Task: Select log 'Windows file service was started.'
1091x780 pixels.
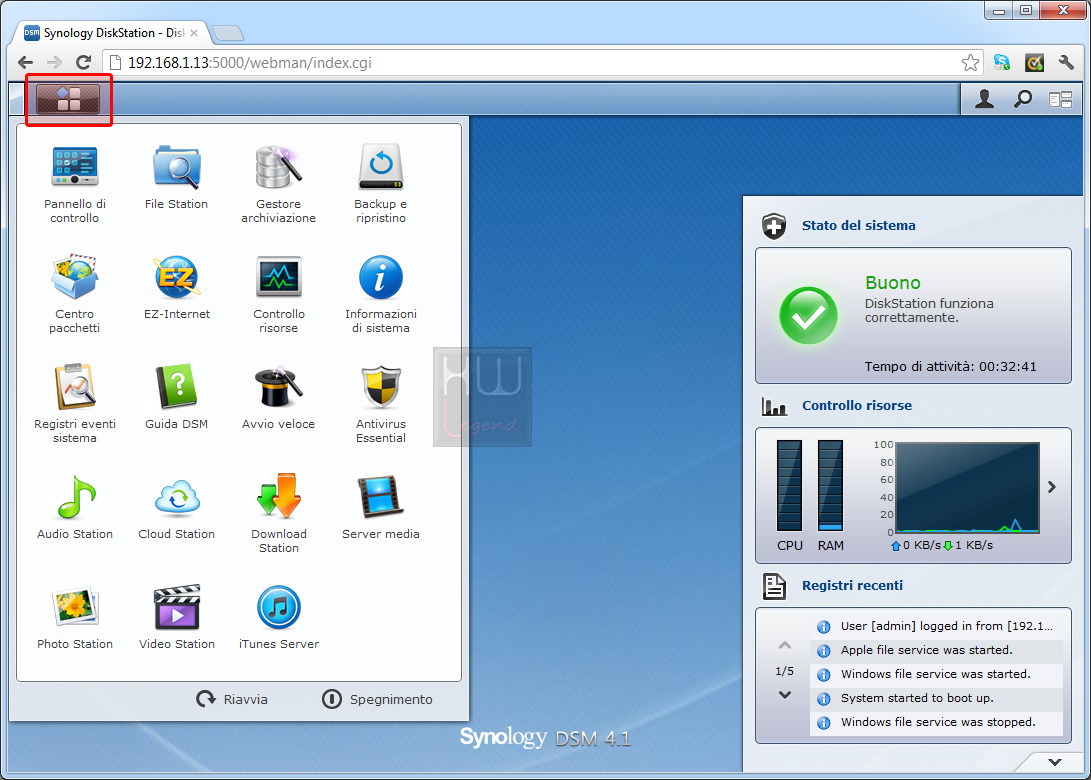Action: pyautogui.click(x=937, y=674)
